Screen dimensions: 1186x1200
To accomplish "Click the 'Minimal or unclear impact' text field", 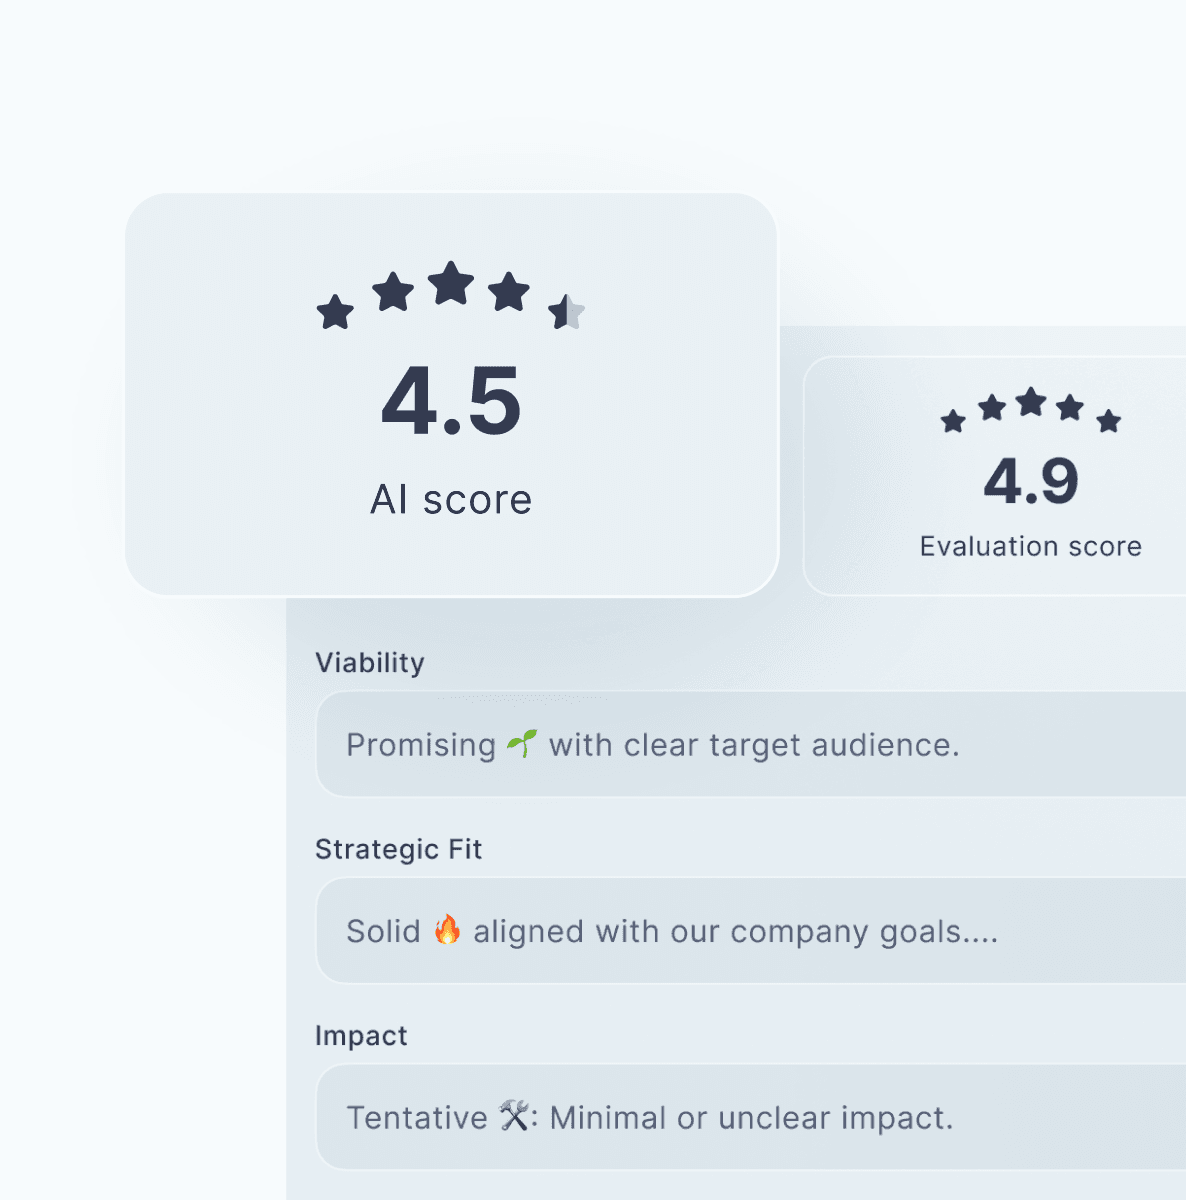I will [x=750, y=1117].
